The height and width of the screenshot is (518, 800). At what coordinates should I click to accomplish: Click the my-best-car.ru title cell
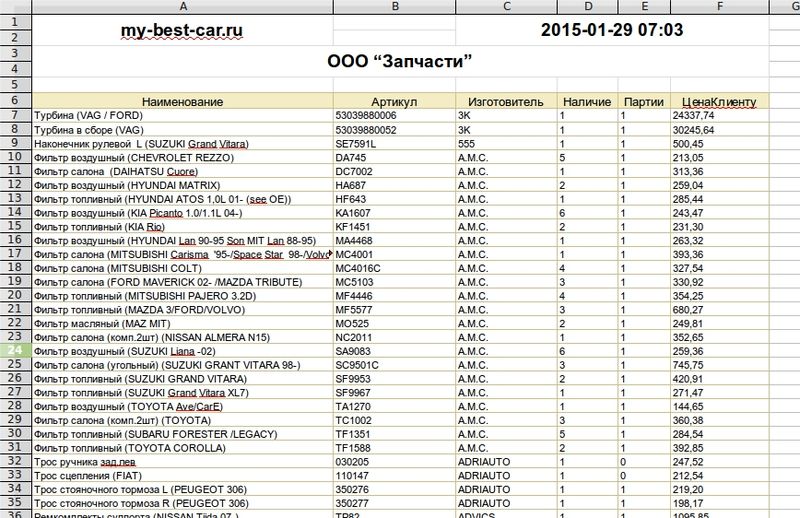coord(183,30)
